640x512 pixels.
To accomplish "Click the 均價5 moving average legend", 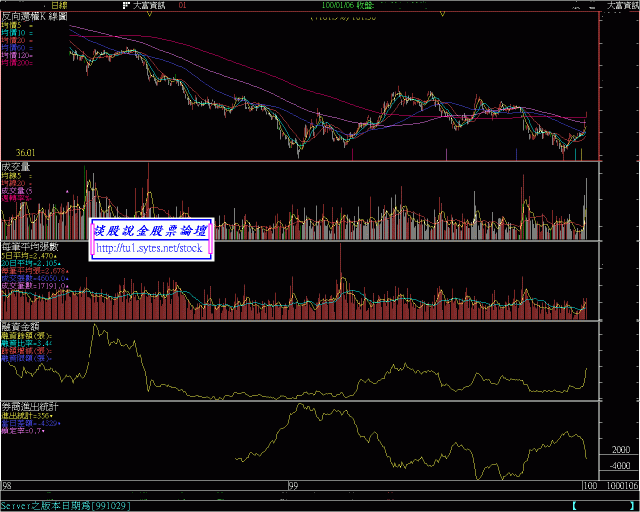I will click(x=17, y=25).
